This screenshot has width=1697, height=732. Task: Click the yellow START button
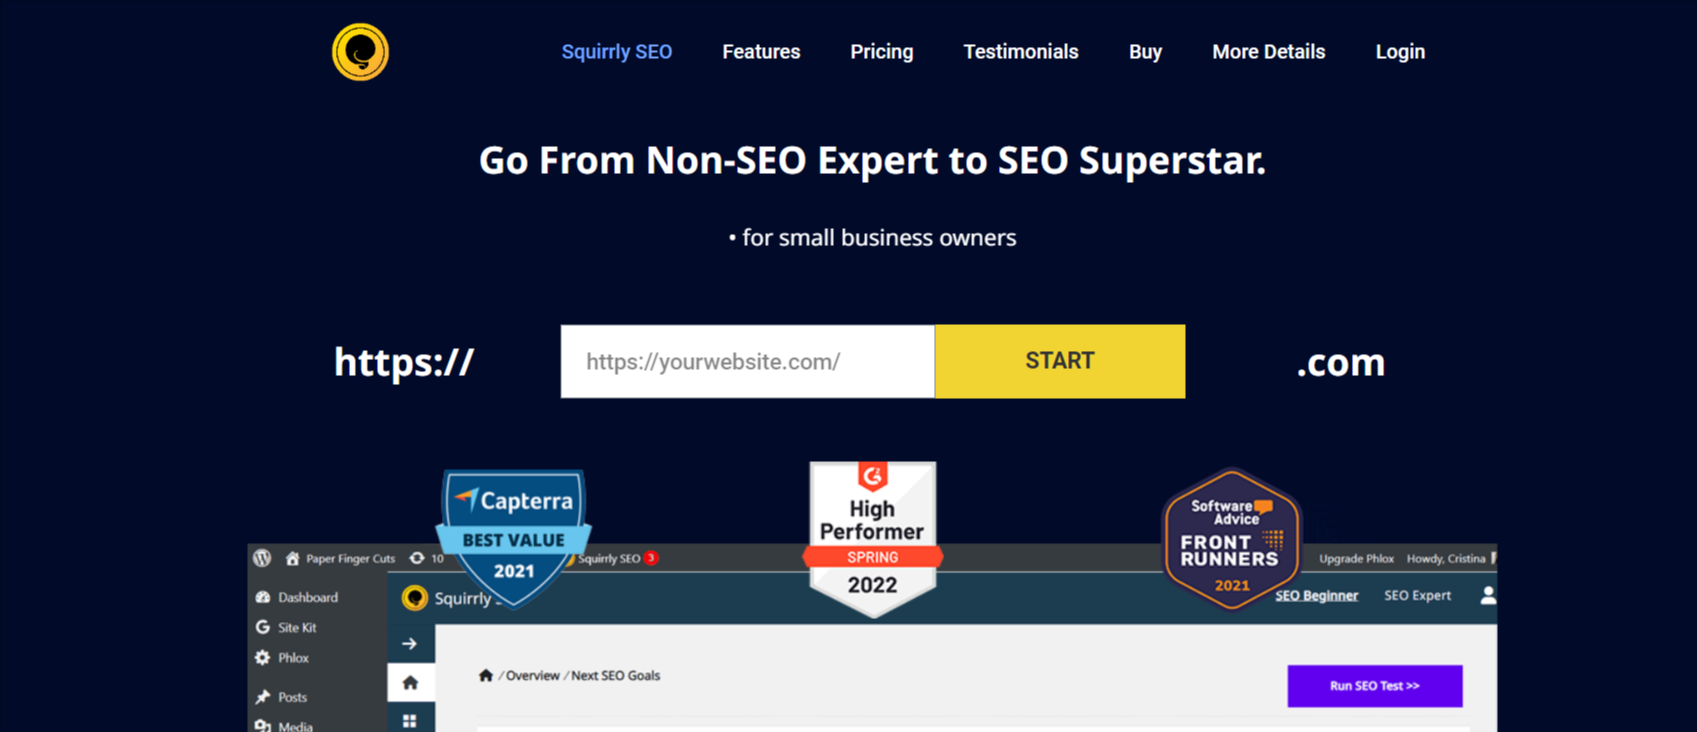click(1060, 361)
